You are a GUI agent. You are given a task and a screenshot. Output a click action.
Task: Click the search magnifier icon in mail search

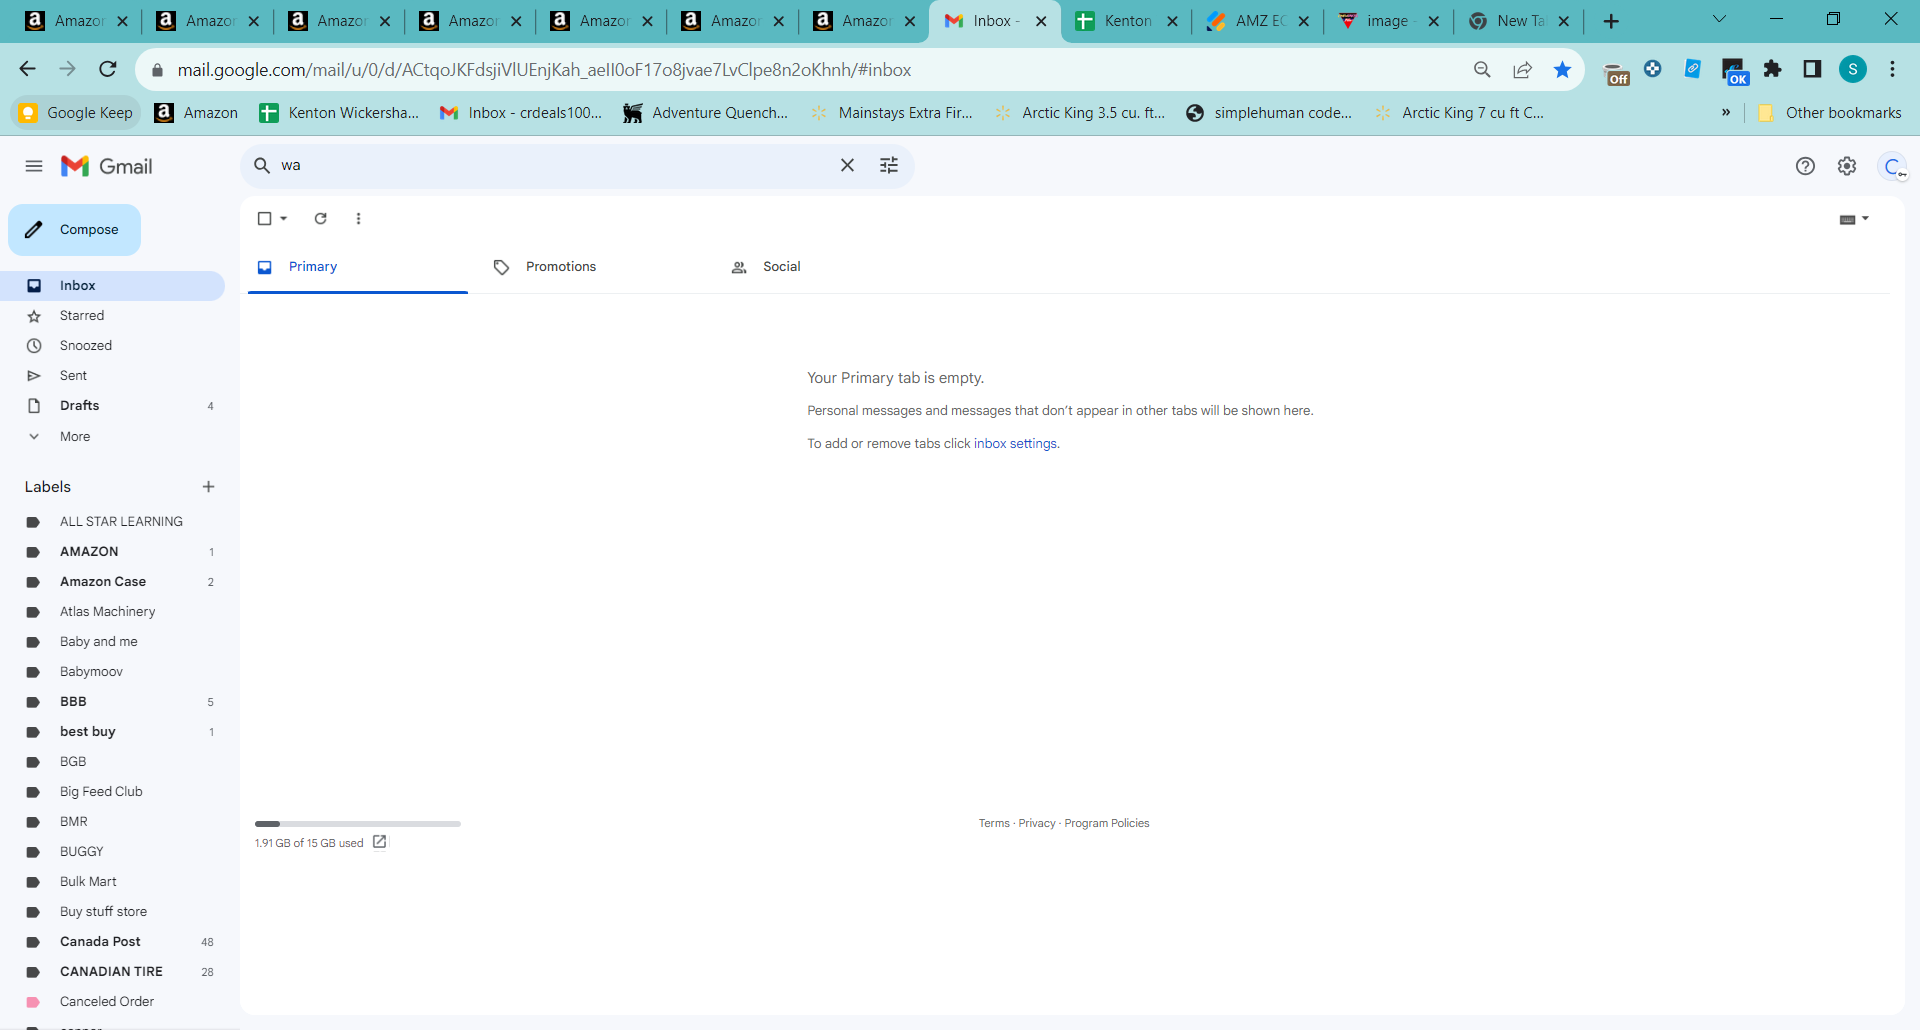click(x=262, y=165)
